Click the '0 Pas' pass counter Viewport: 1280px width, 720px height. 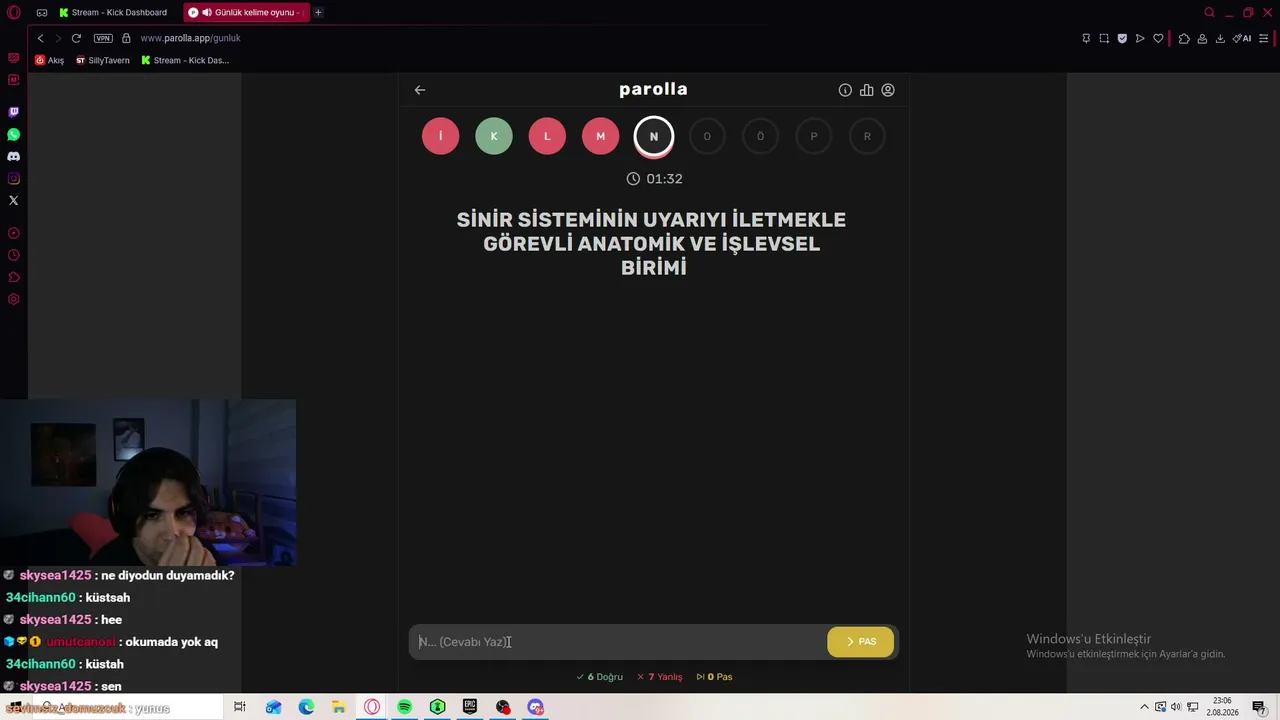tap(714, 677)
